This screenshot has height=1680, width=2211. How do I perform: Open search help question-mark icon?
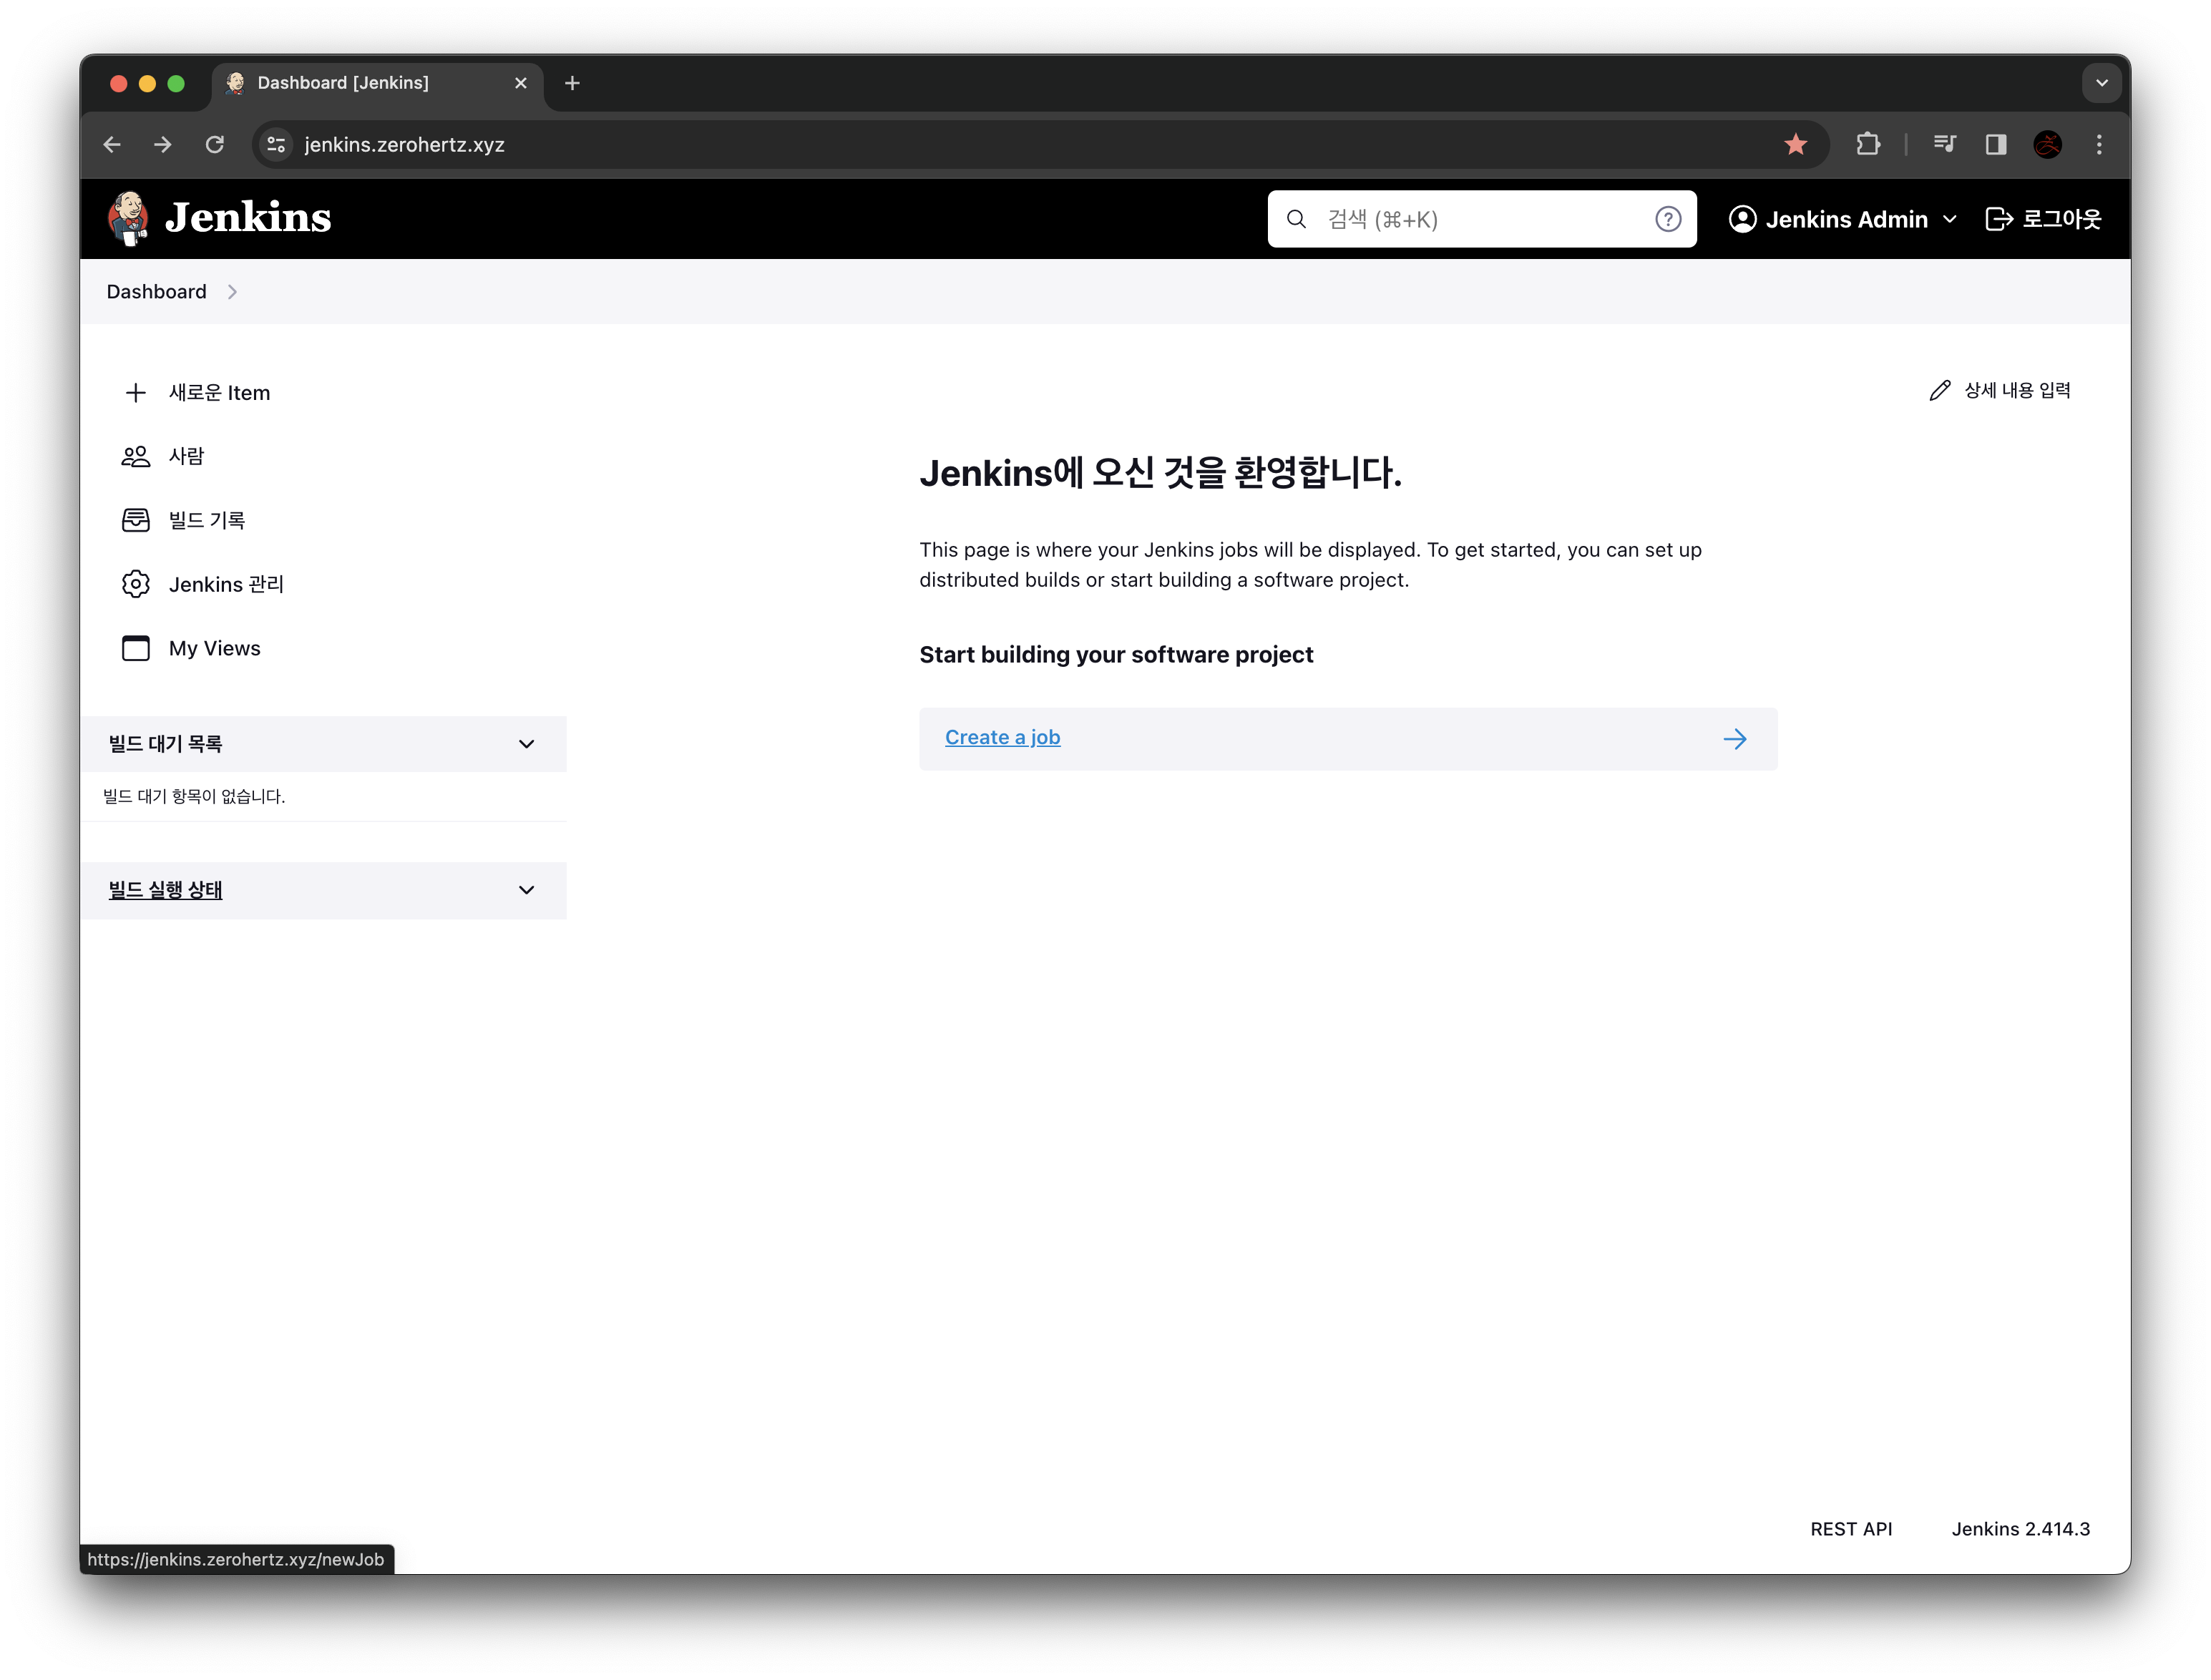1667,219
